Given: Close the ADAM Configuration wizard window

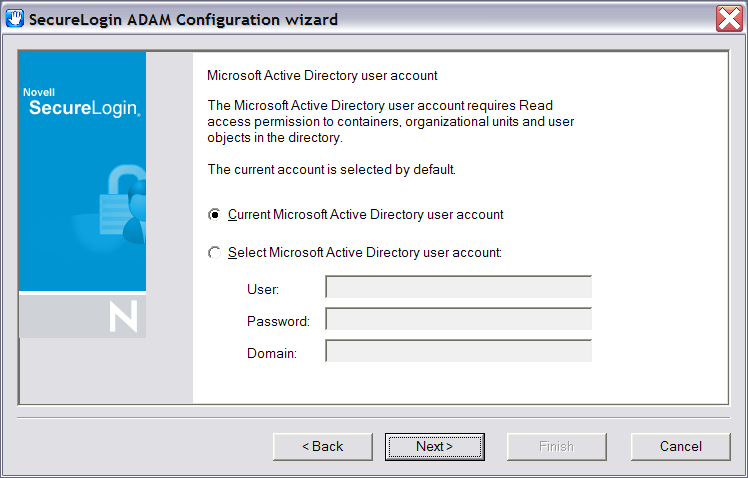Looking at the screenshot, I should [729, 19].
